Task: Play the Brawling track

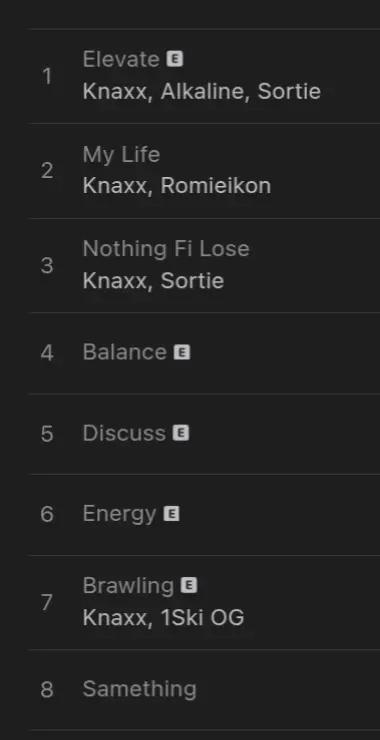Action: 128,586
